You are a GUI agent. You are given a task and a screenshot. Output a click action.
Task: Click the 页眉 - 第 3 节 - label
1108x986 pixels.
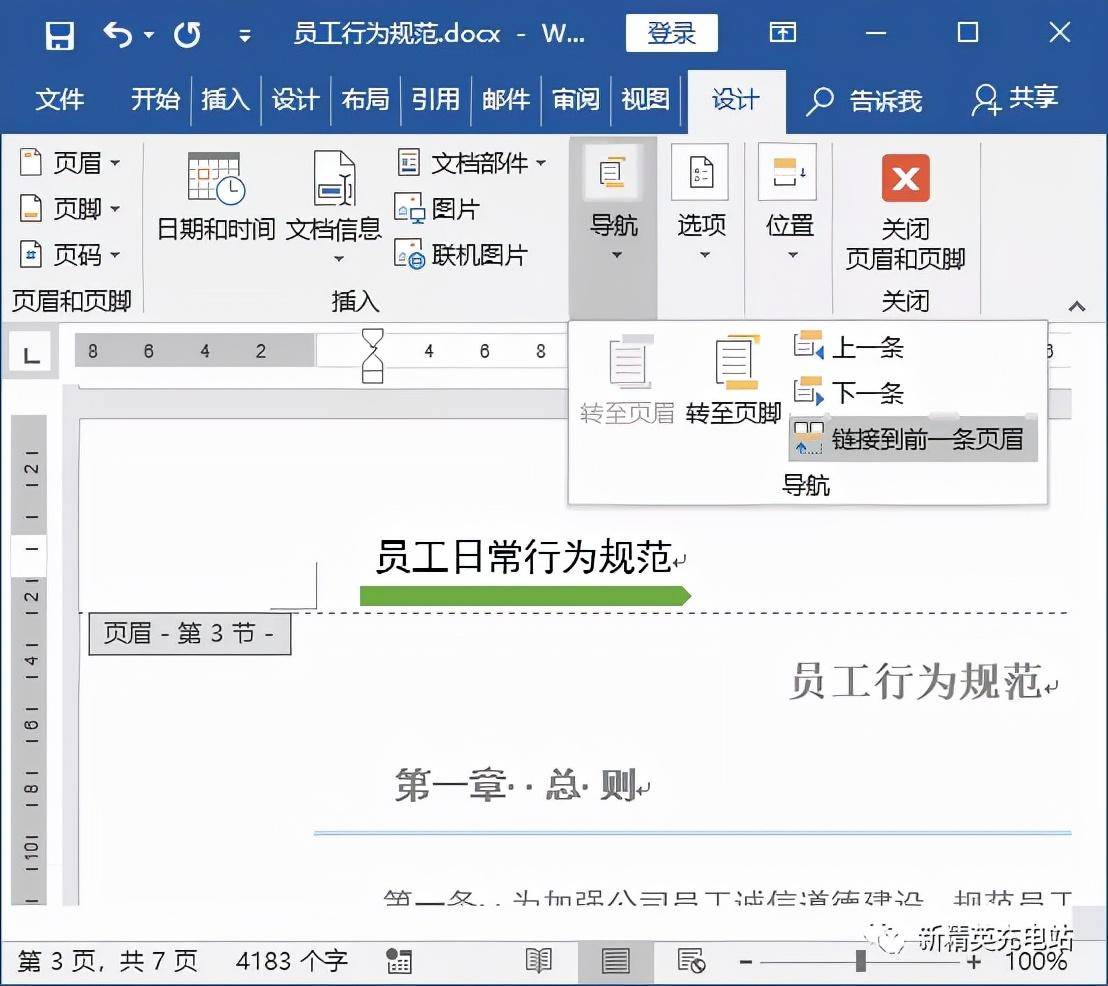[189, 633]
